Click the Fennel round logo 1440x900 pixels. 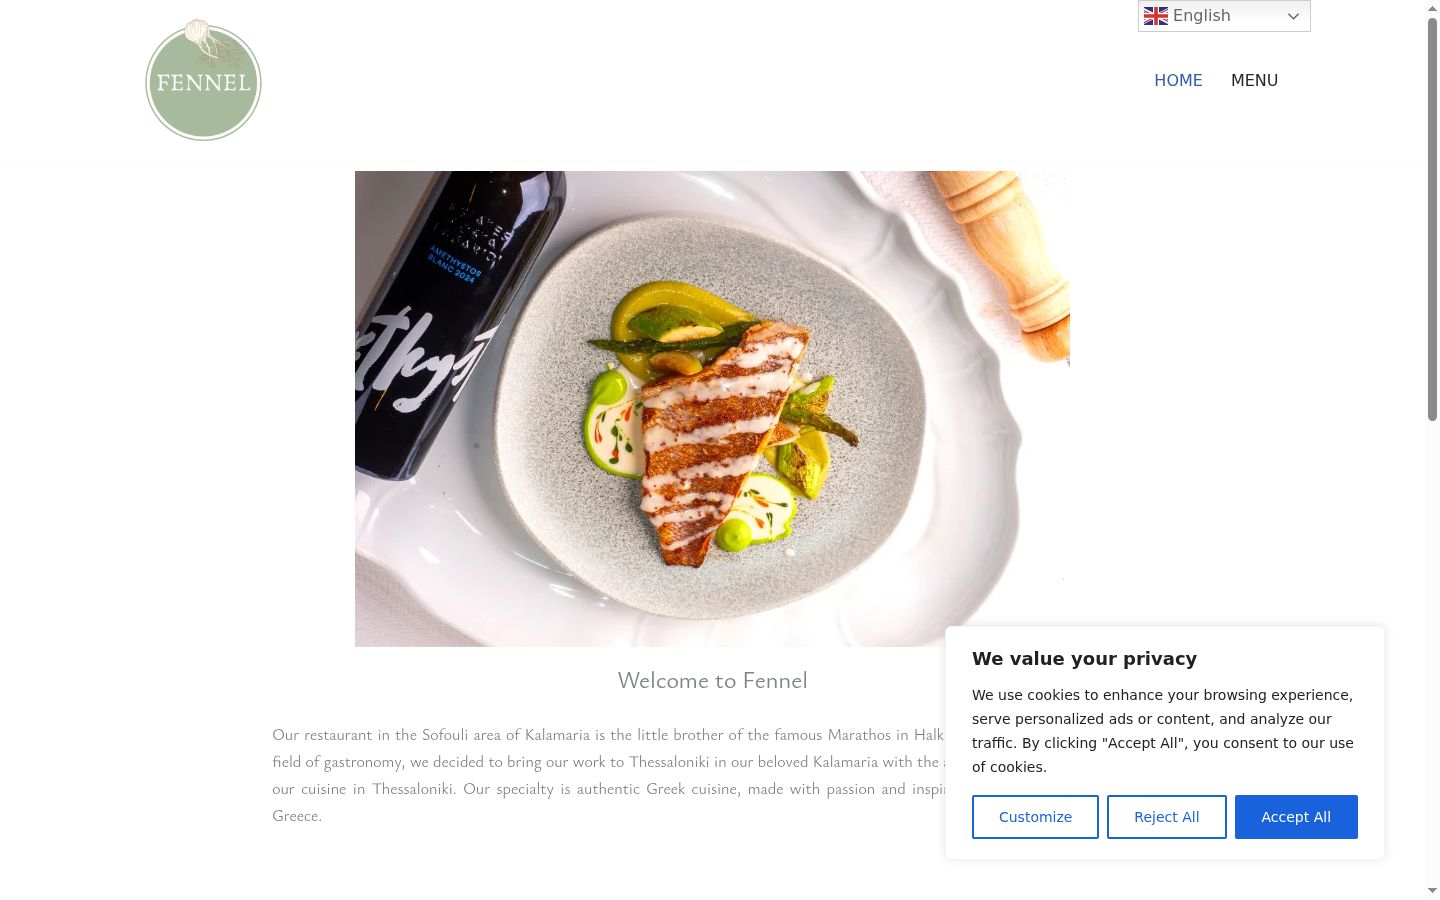[x=203, y=80]
